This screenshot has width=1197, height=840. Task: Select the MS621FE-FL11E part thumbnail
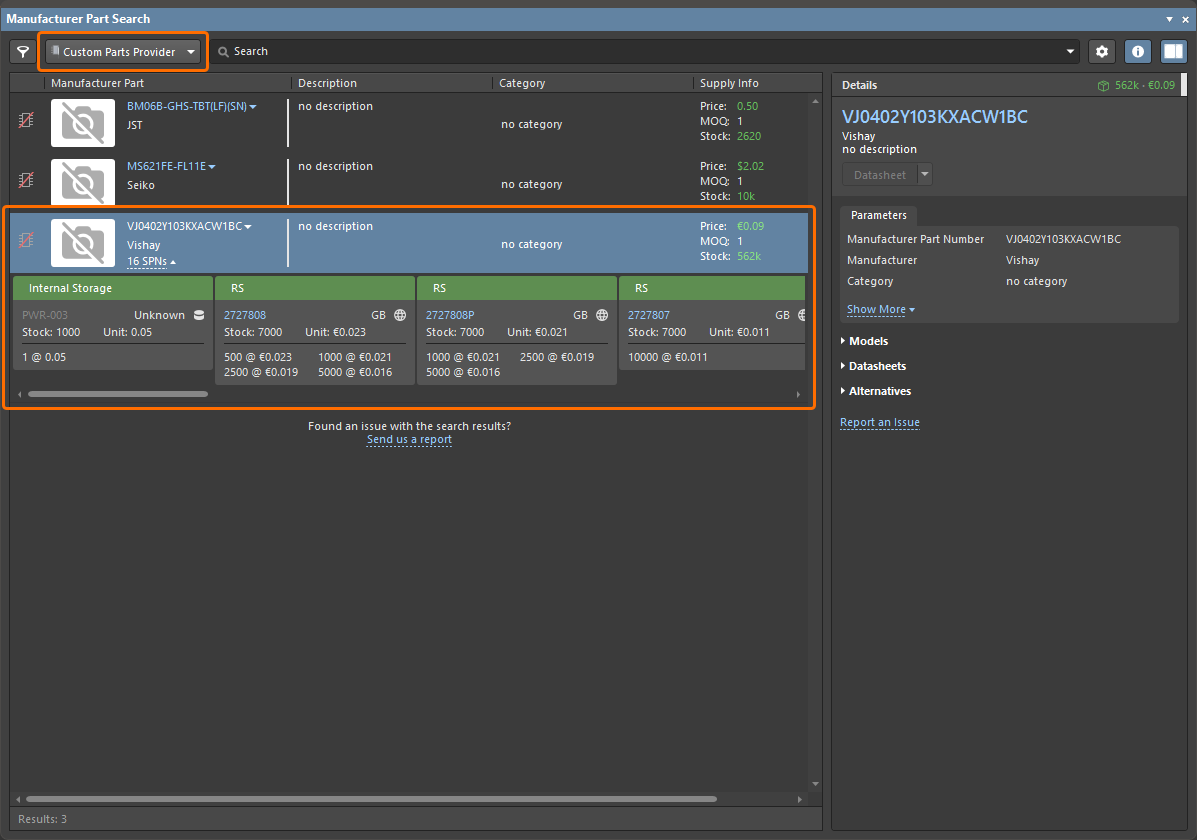coord(83,180)
